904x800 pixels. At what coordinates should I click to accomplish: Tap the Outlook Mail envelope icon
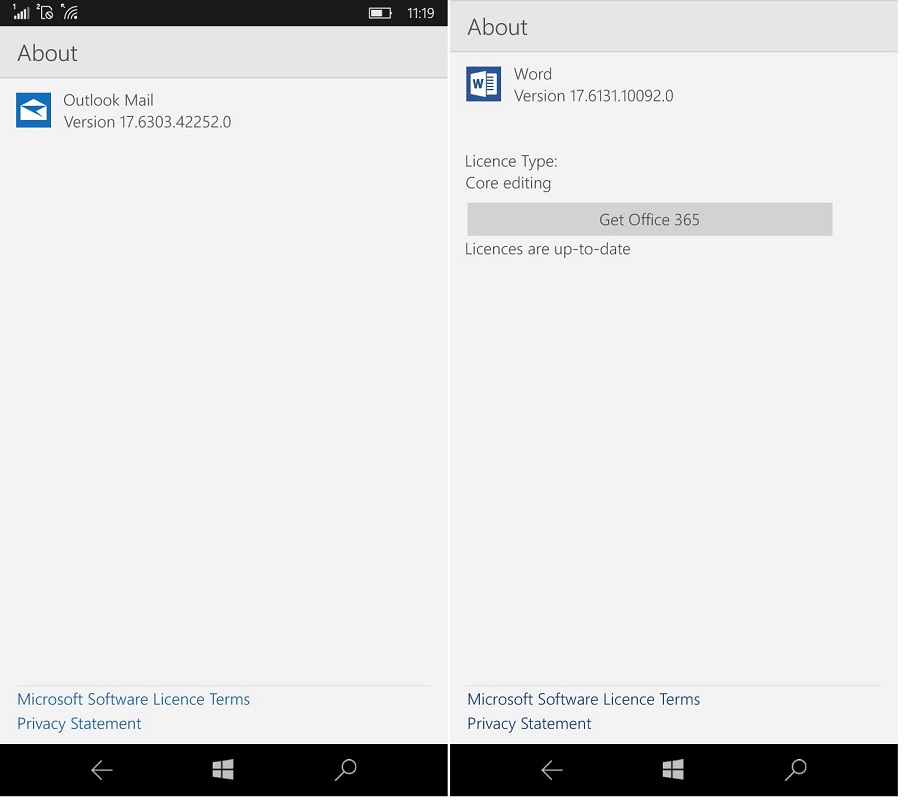[x=33, y=110]
